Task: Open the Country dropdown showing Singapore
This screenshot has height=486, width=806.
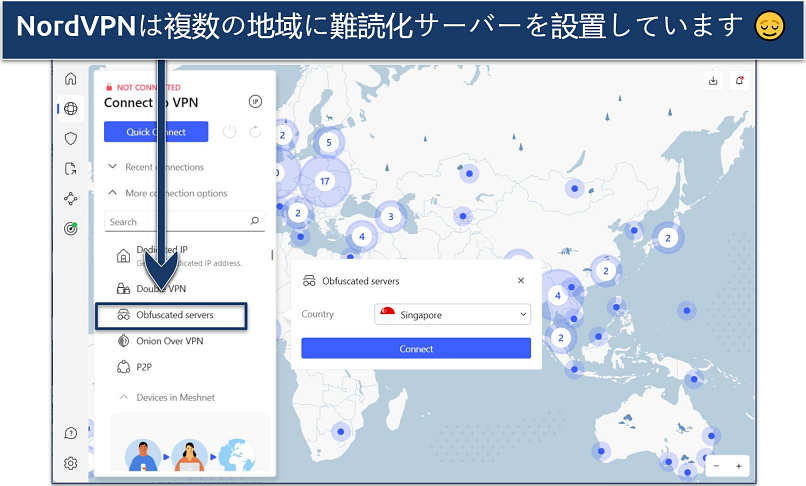Action: 452,315
